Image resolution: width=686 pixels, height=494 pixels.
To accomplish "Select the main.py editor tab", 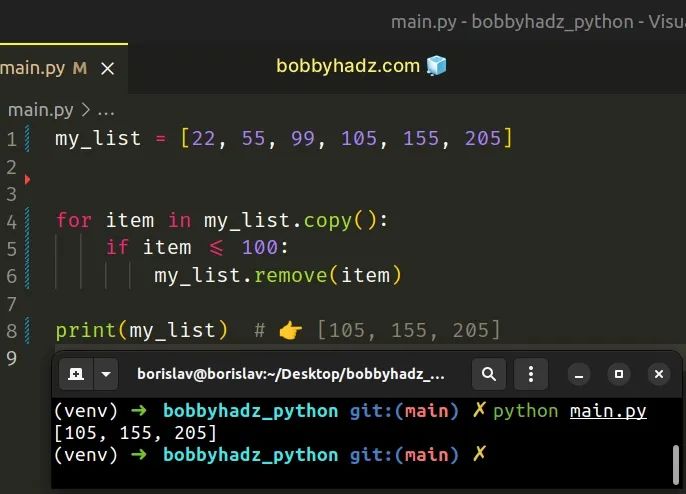I will pos(64,68).
